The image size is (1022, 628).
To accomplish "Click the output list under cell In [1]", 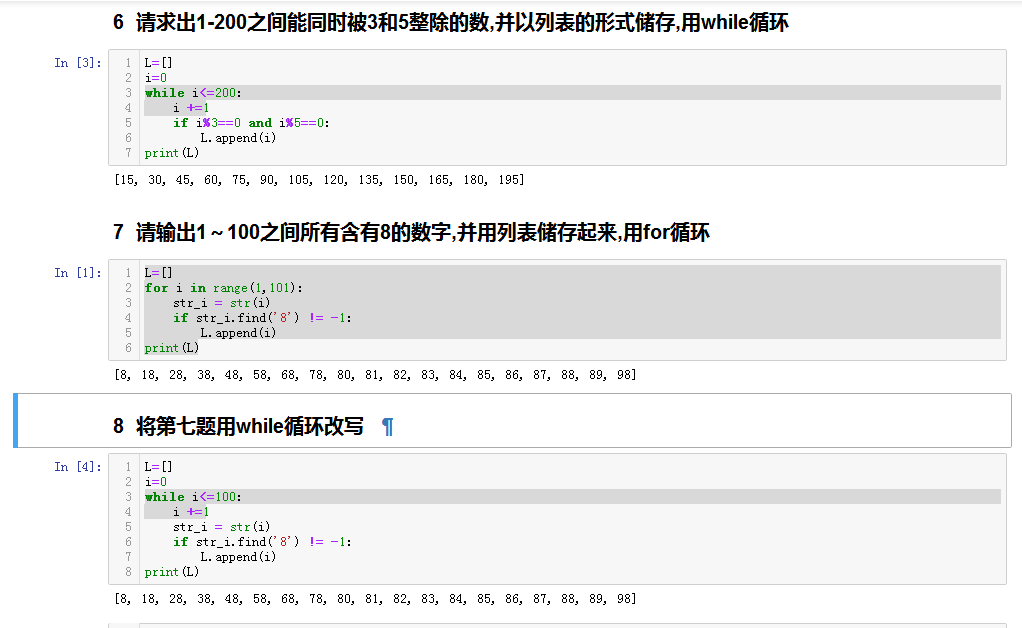I will (x=375, y=375).
